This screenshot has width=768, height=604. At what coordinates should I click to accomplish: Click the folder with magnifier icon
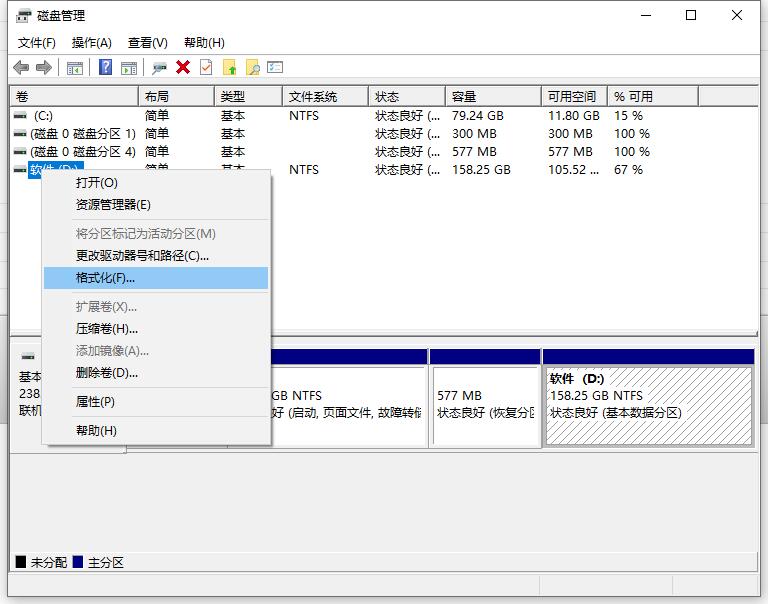coord(253,67)
